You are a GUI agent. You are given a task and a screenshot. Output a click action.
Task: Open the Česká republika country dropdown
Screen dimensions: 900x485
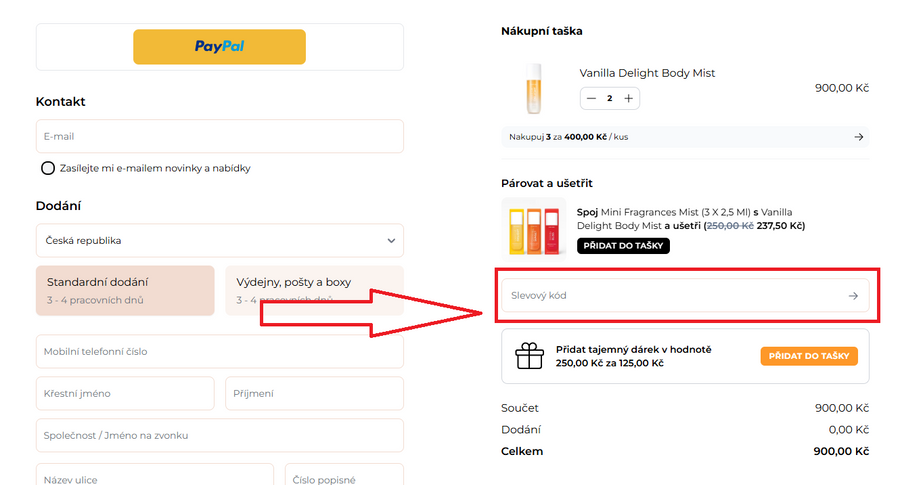click(219, 241)
